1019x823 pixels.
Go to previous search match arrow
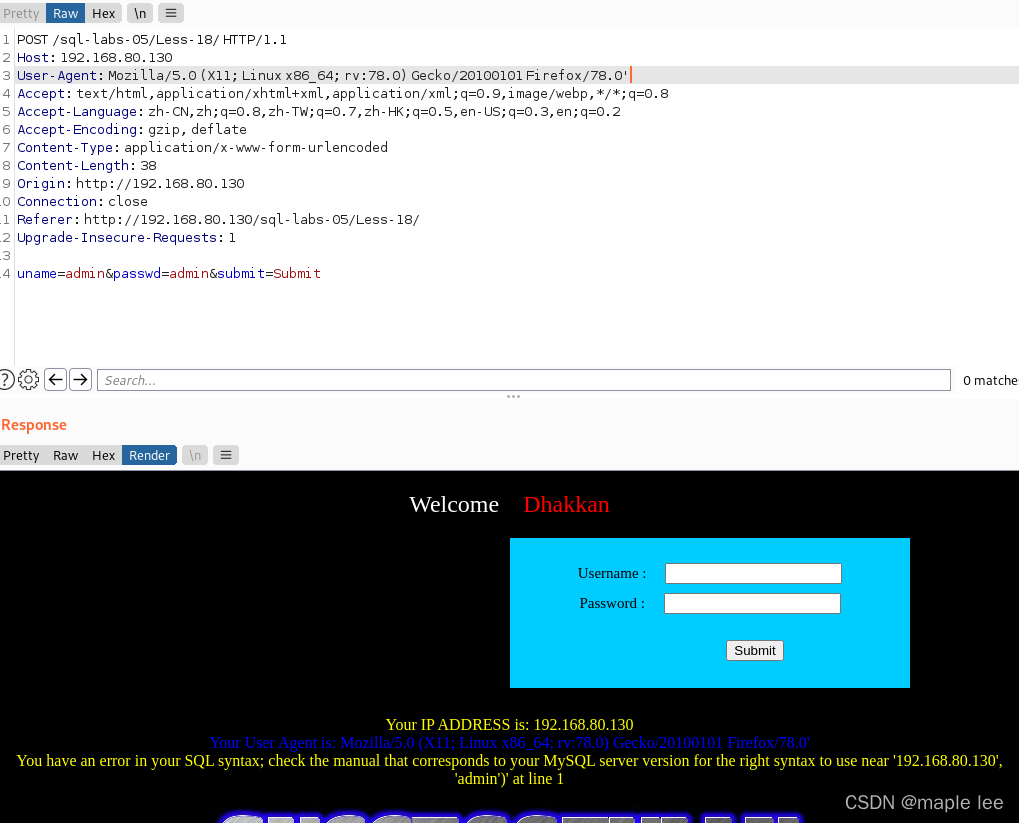point(56,380)
